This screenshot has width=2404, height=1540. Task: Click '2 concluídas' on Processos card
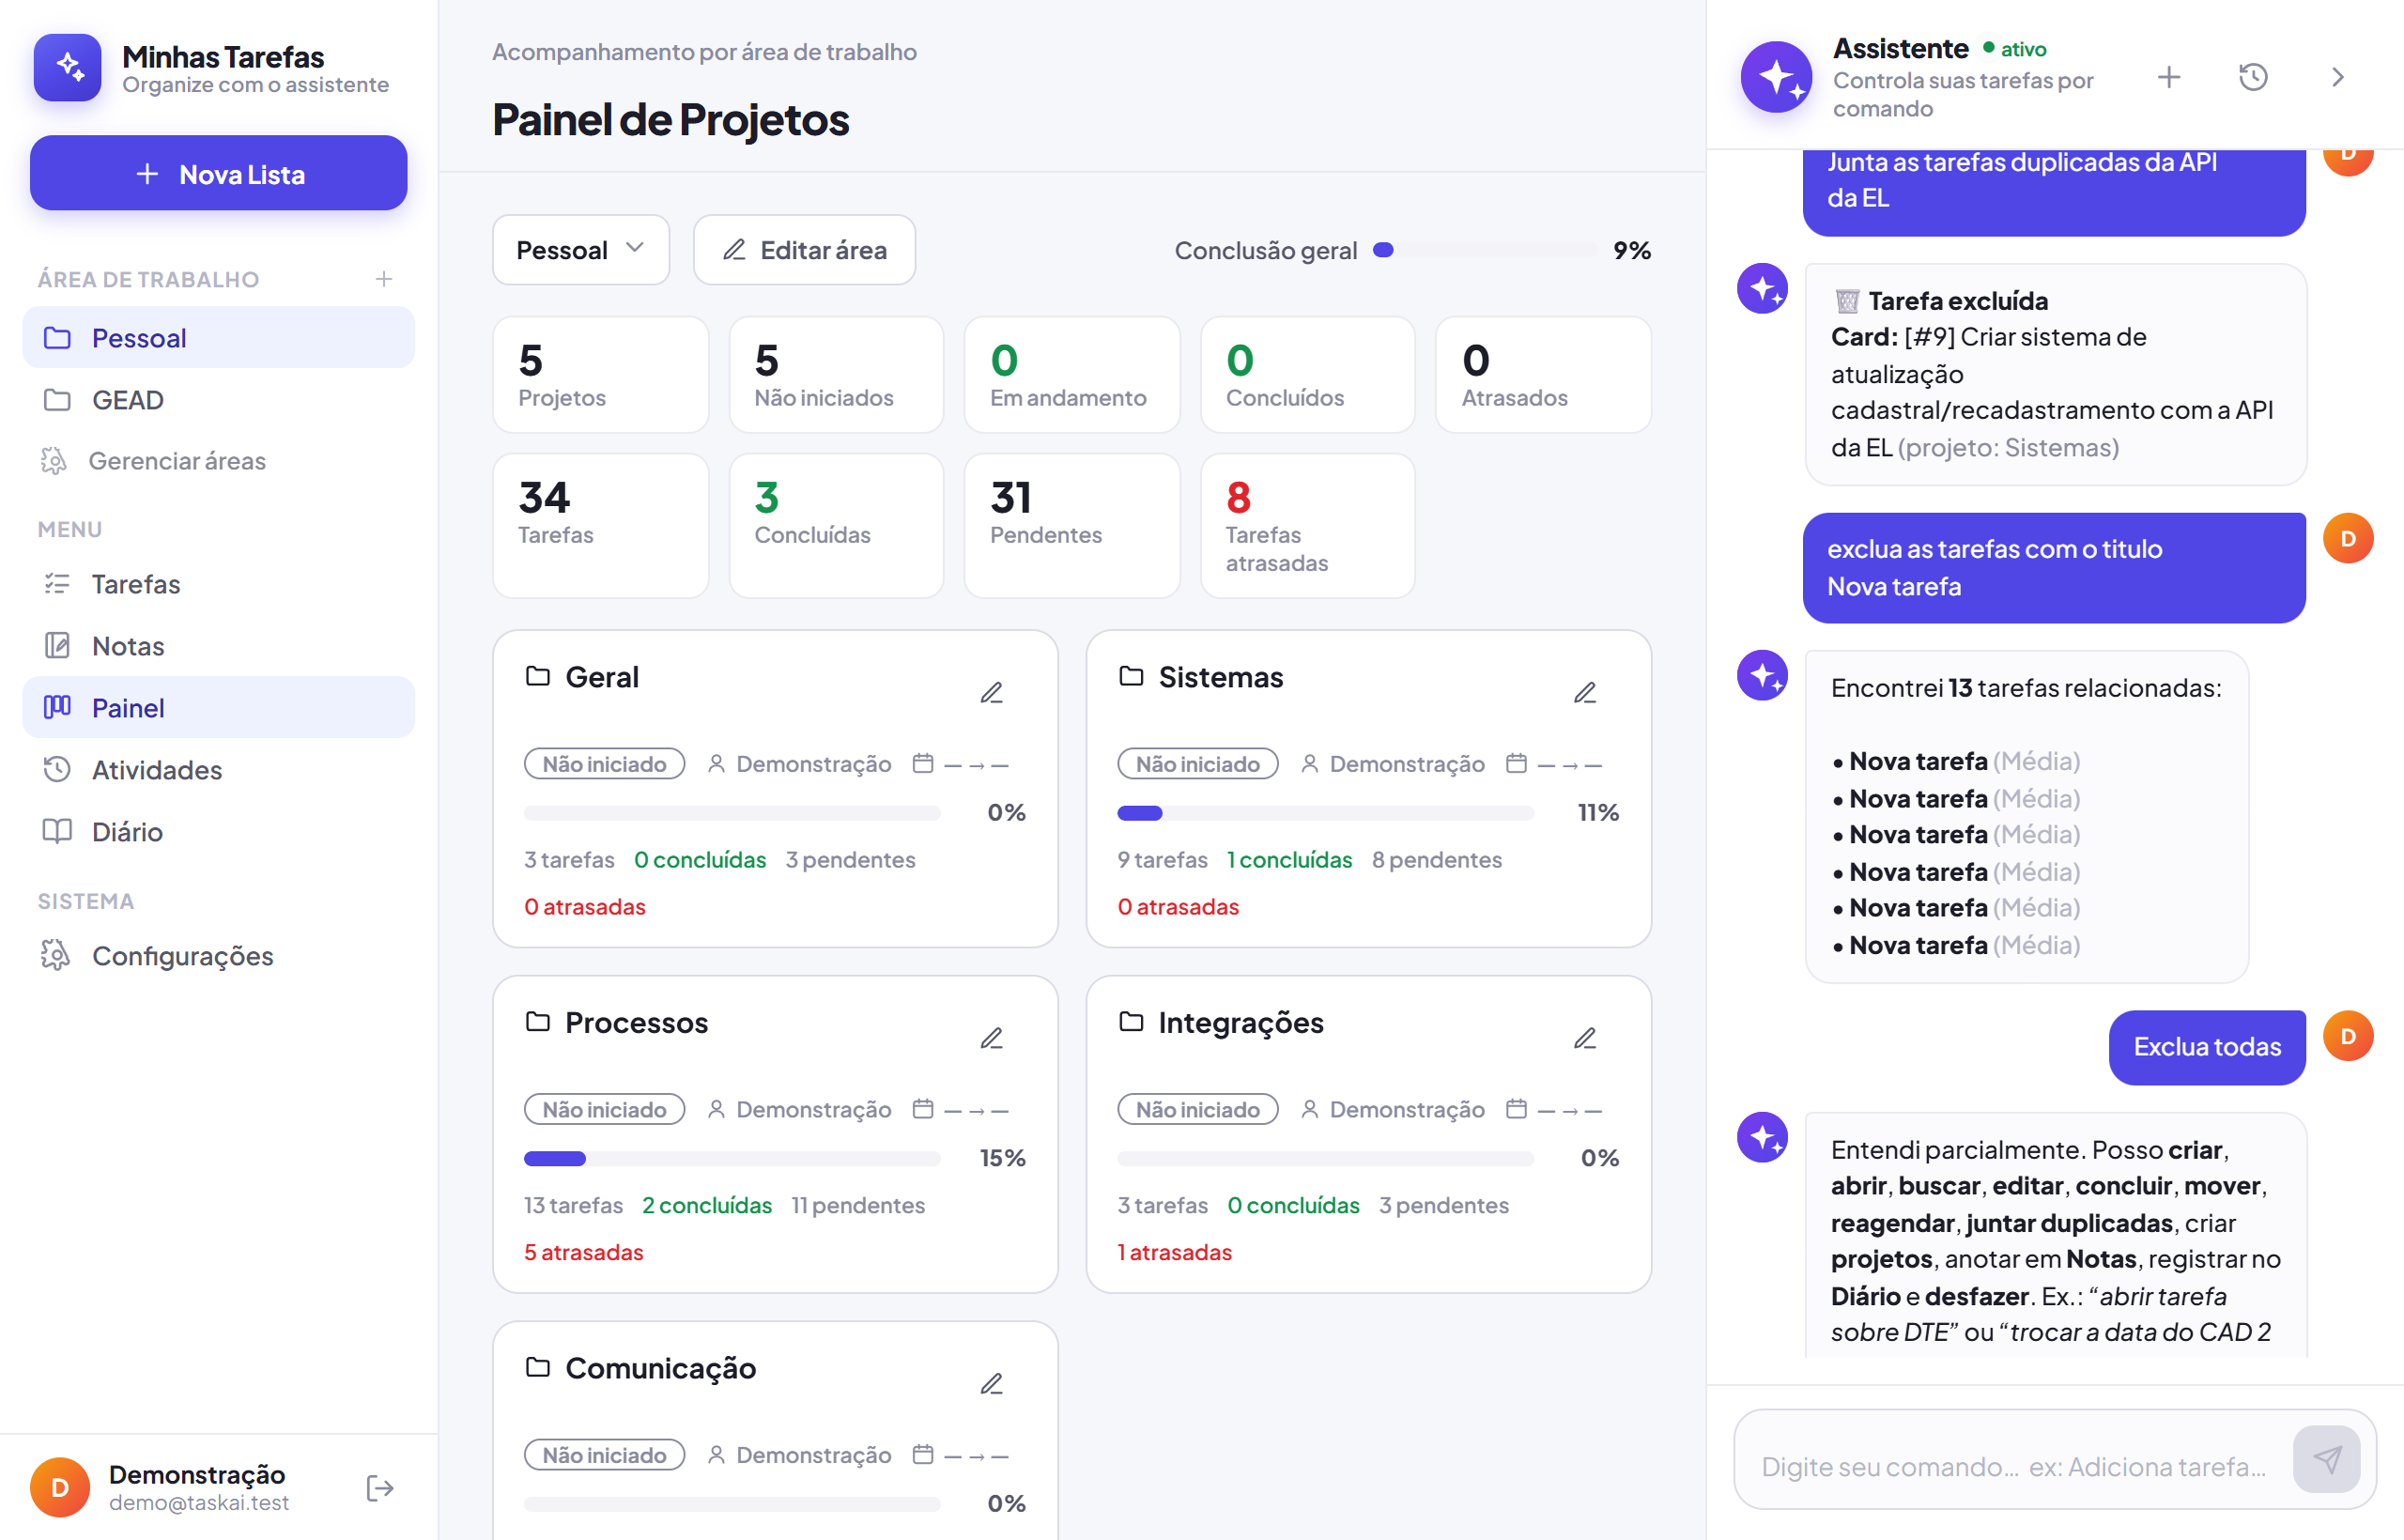point(707,1205)
